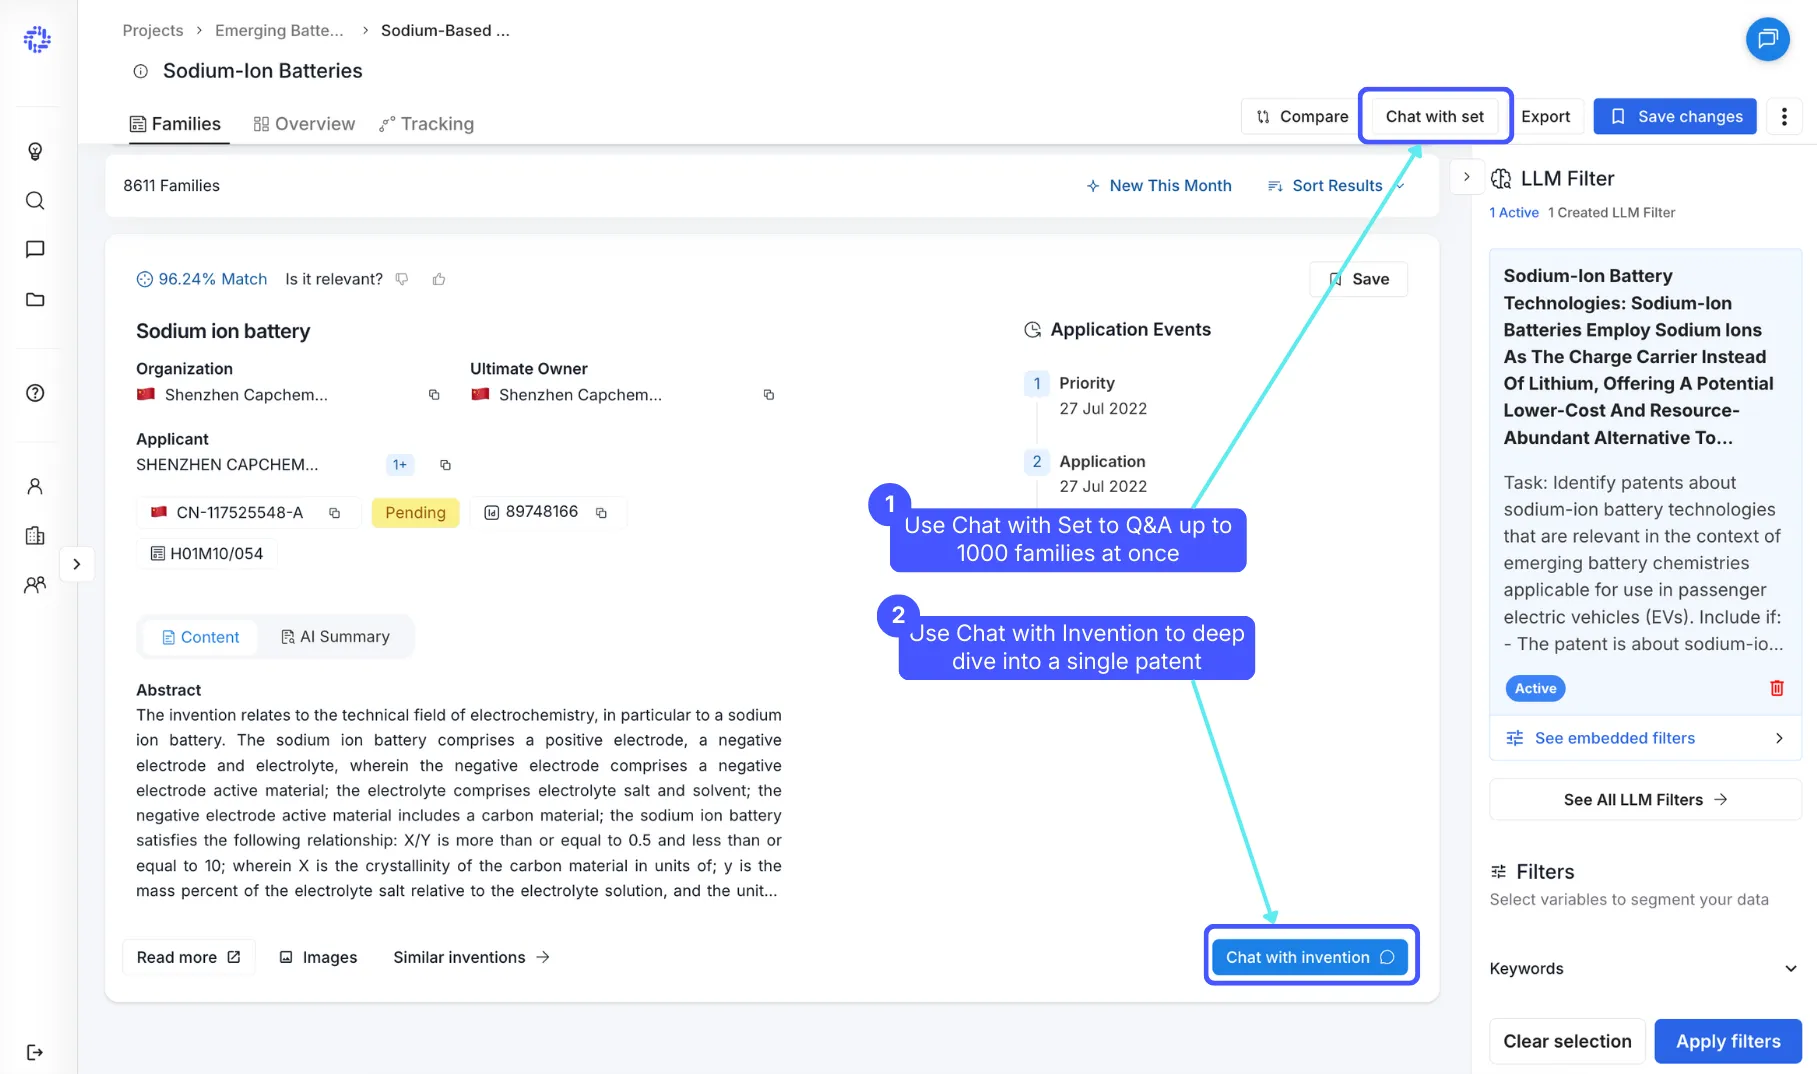Click the info icon beside Sodium-Ion Batteries
This screenshot has width=1817, height=1074.
141,71
